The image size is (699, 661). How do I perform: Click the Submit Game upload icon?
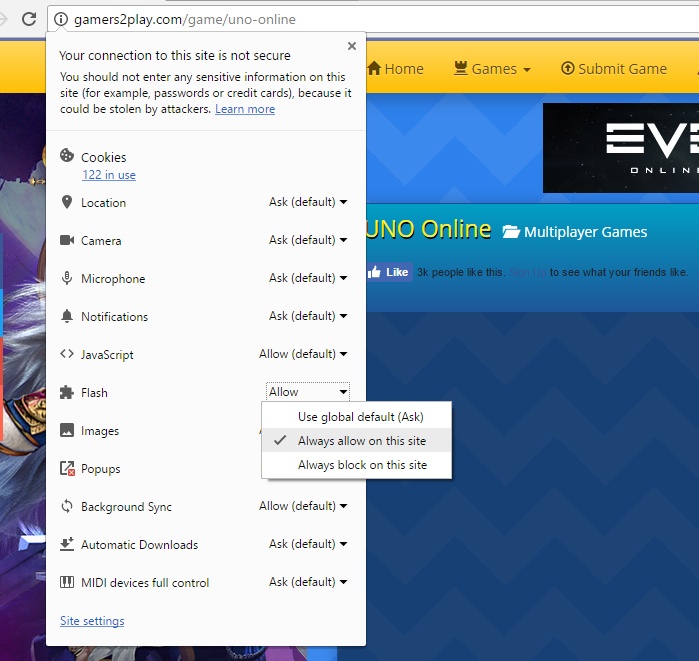[567, 68]
